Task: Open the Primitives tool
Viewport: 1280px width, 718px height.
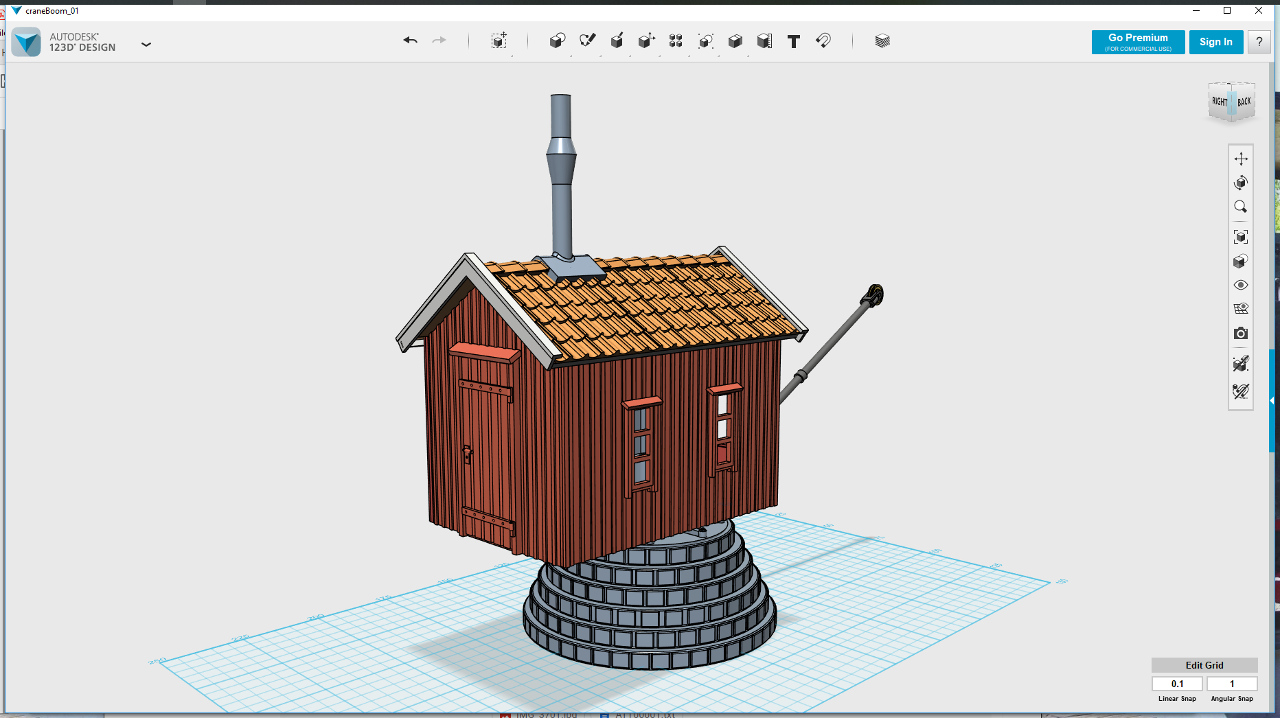Action: [x=558, y=41]
